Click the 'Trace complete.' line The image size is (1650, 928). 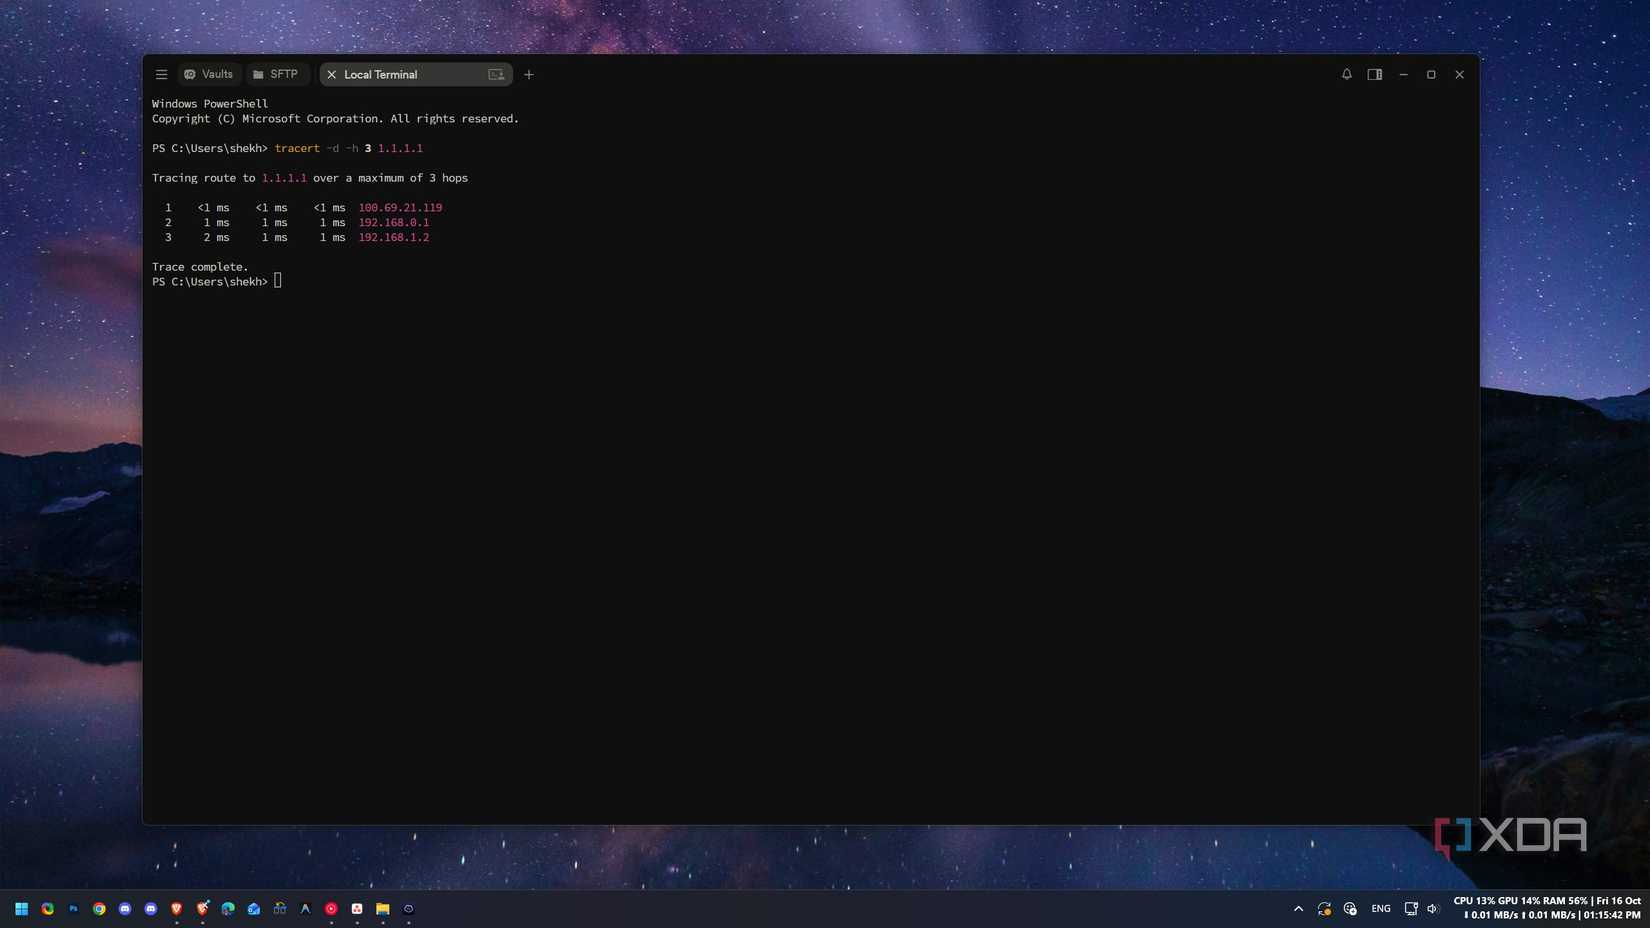[200, 267]
